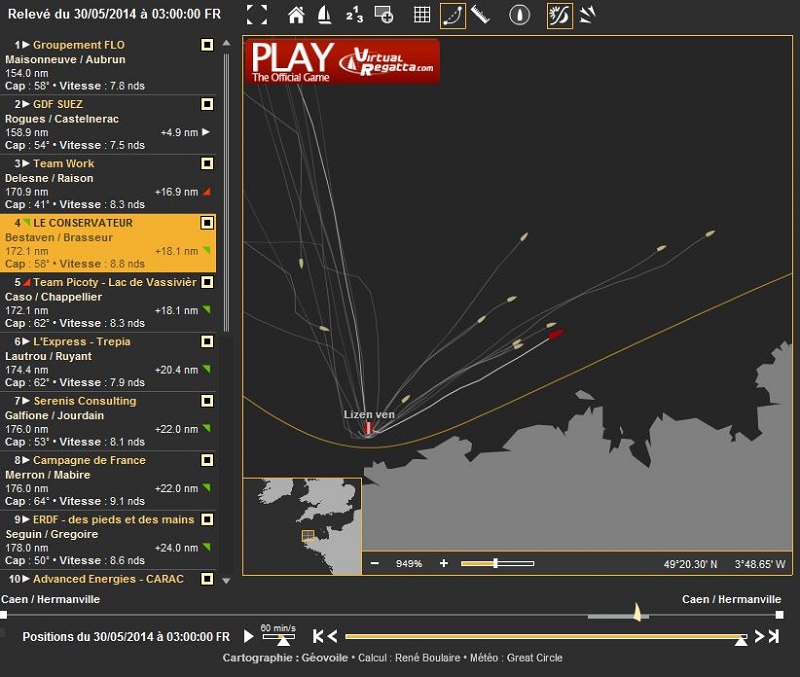800x677 pixels.
Task: Open the rankings 1-2-3 icon
Action: tap(353, 15)
